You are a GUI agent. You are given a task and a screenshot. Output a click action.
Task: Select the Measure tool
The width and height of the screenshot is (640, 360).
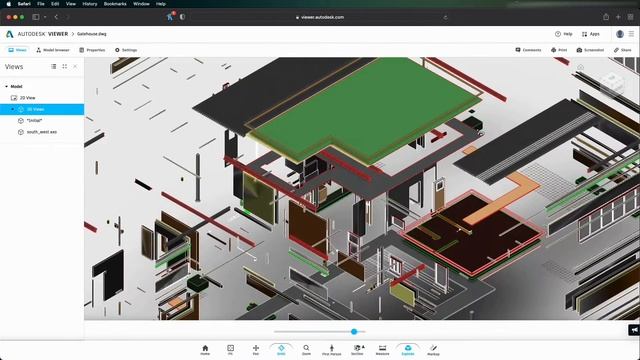[x=382, y=350]
